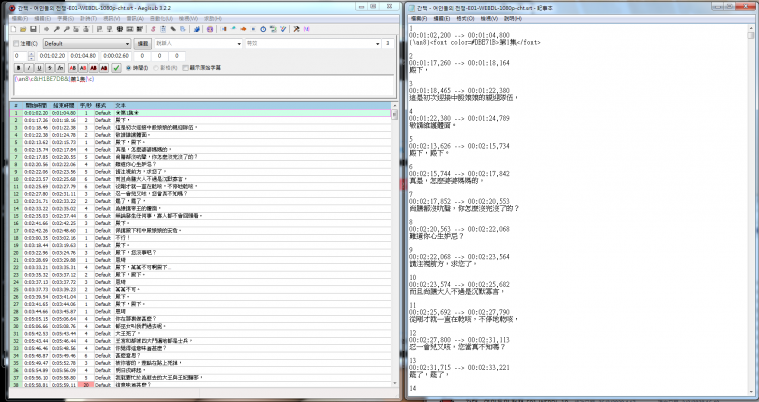Screen dimensions: 759x402
Task: Open the Default style dropdown
Action: tap(87, 44)
